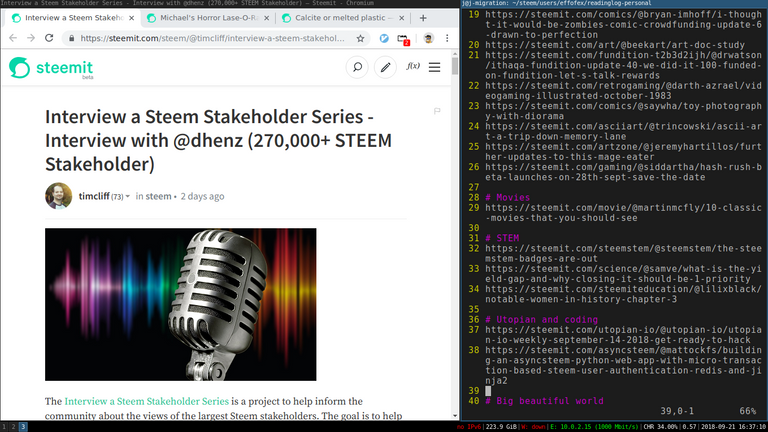Click the jeremyhartillos mage-eater URL on line 25
Image resolution: width=768 pixels, height=432 pixels.
[623, 151]
